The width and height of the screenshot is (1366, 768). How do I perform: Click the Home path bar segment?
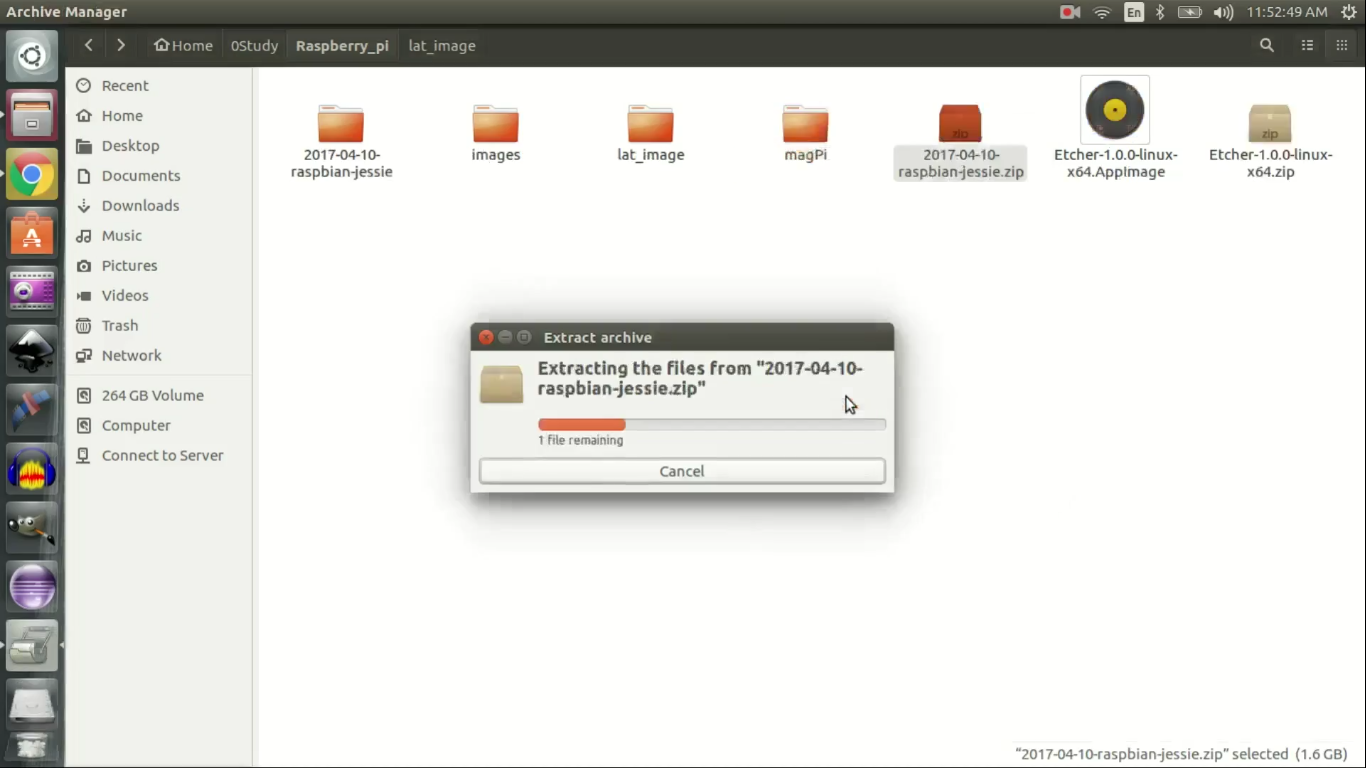pos(183,45)
